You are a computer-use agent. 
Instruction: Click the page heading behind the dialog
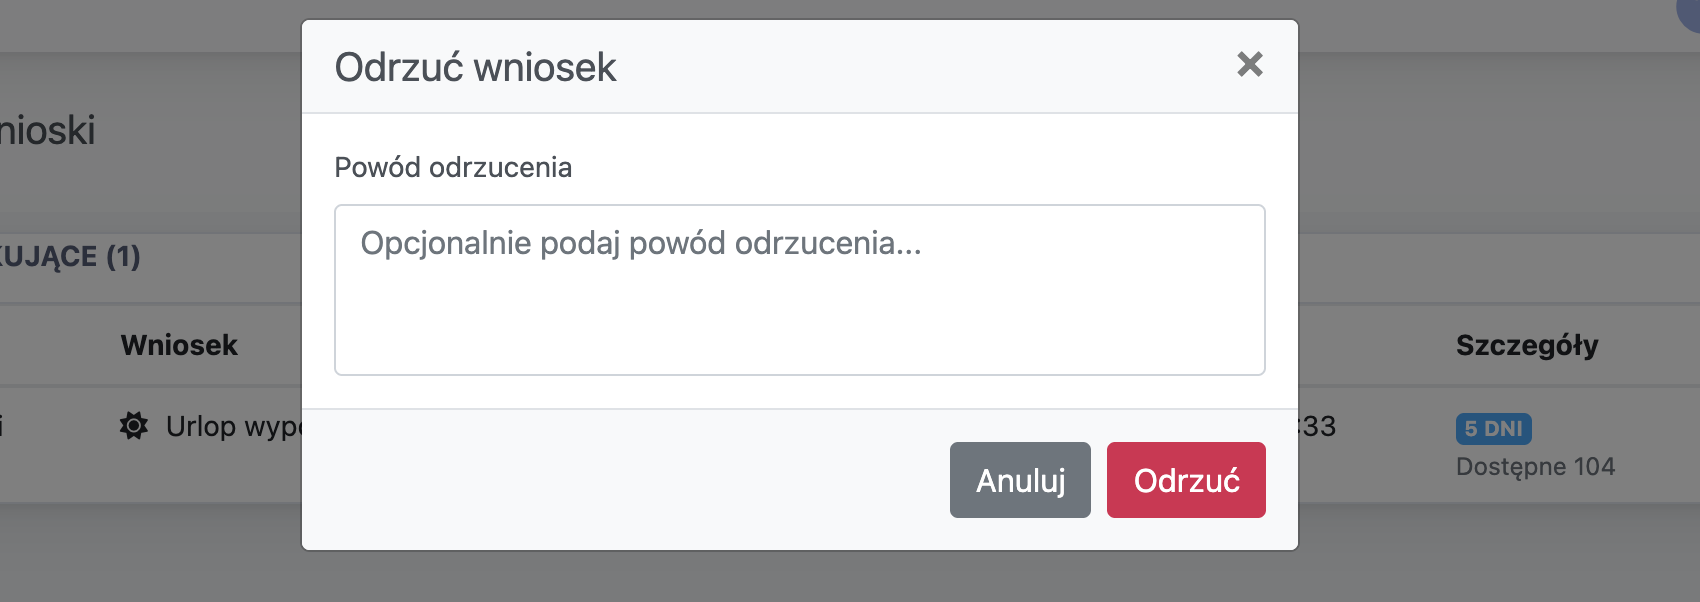[48, 131]
